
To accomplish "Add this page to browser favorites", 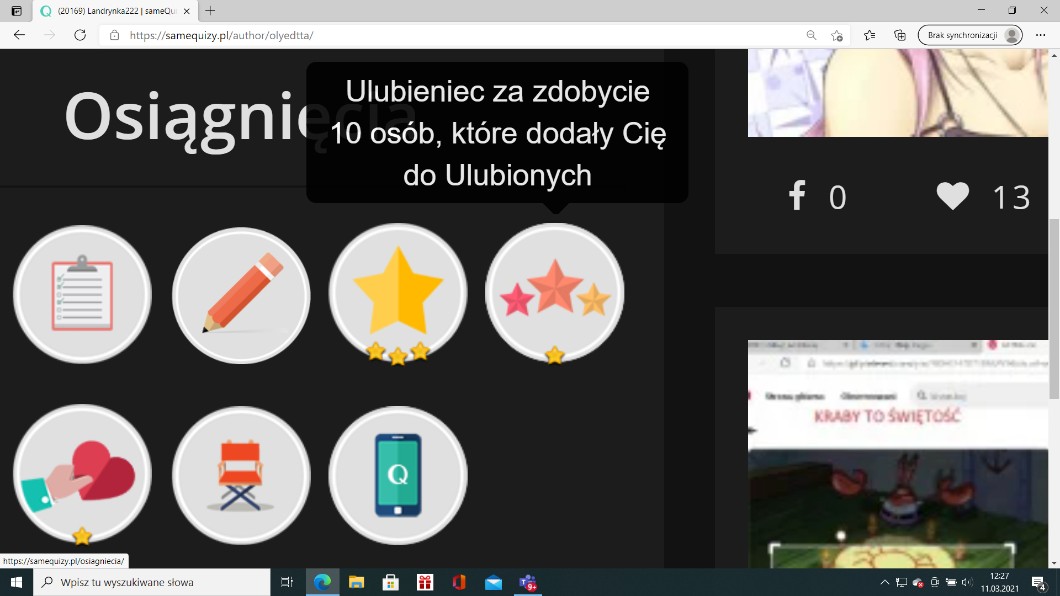I will tap(837, 35).
